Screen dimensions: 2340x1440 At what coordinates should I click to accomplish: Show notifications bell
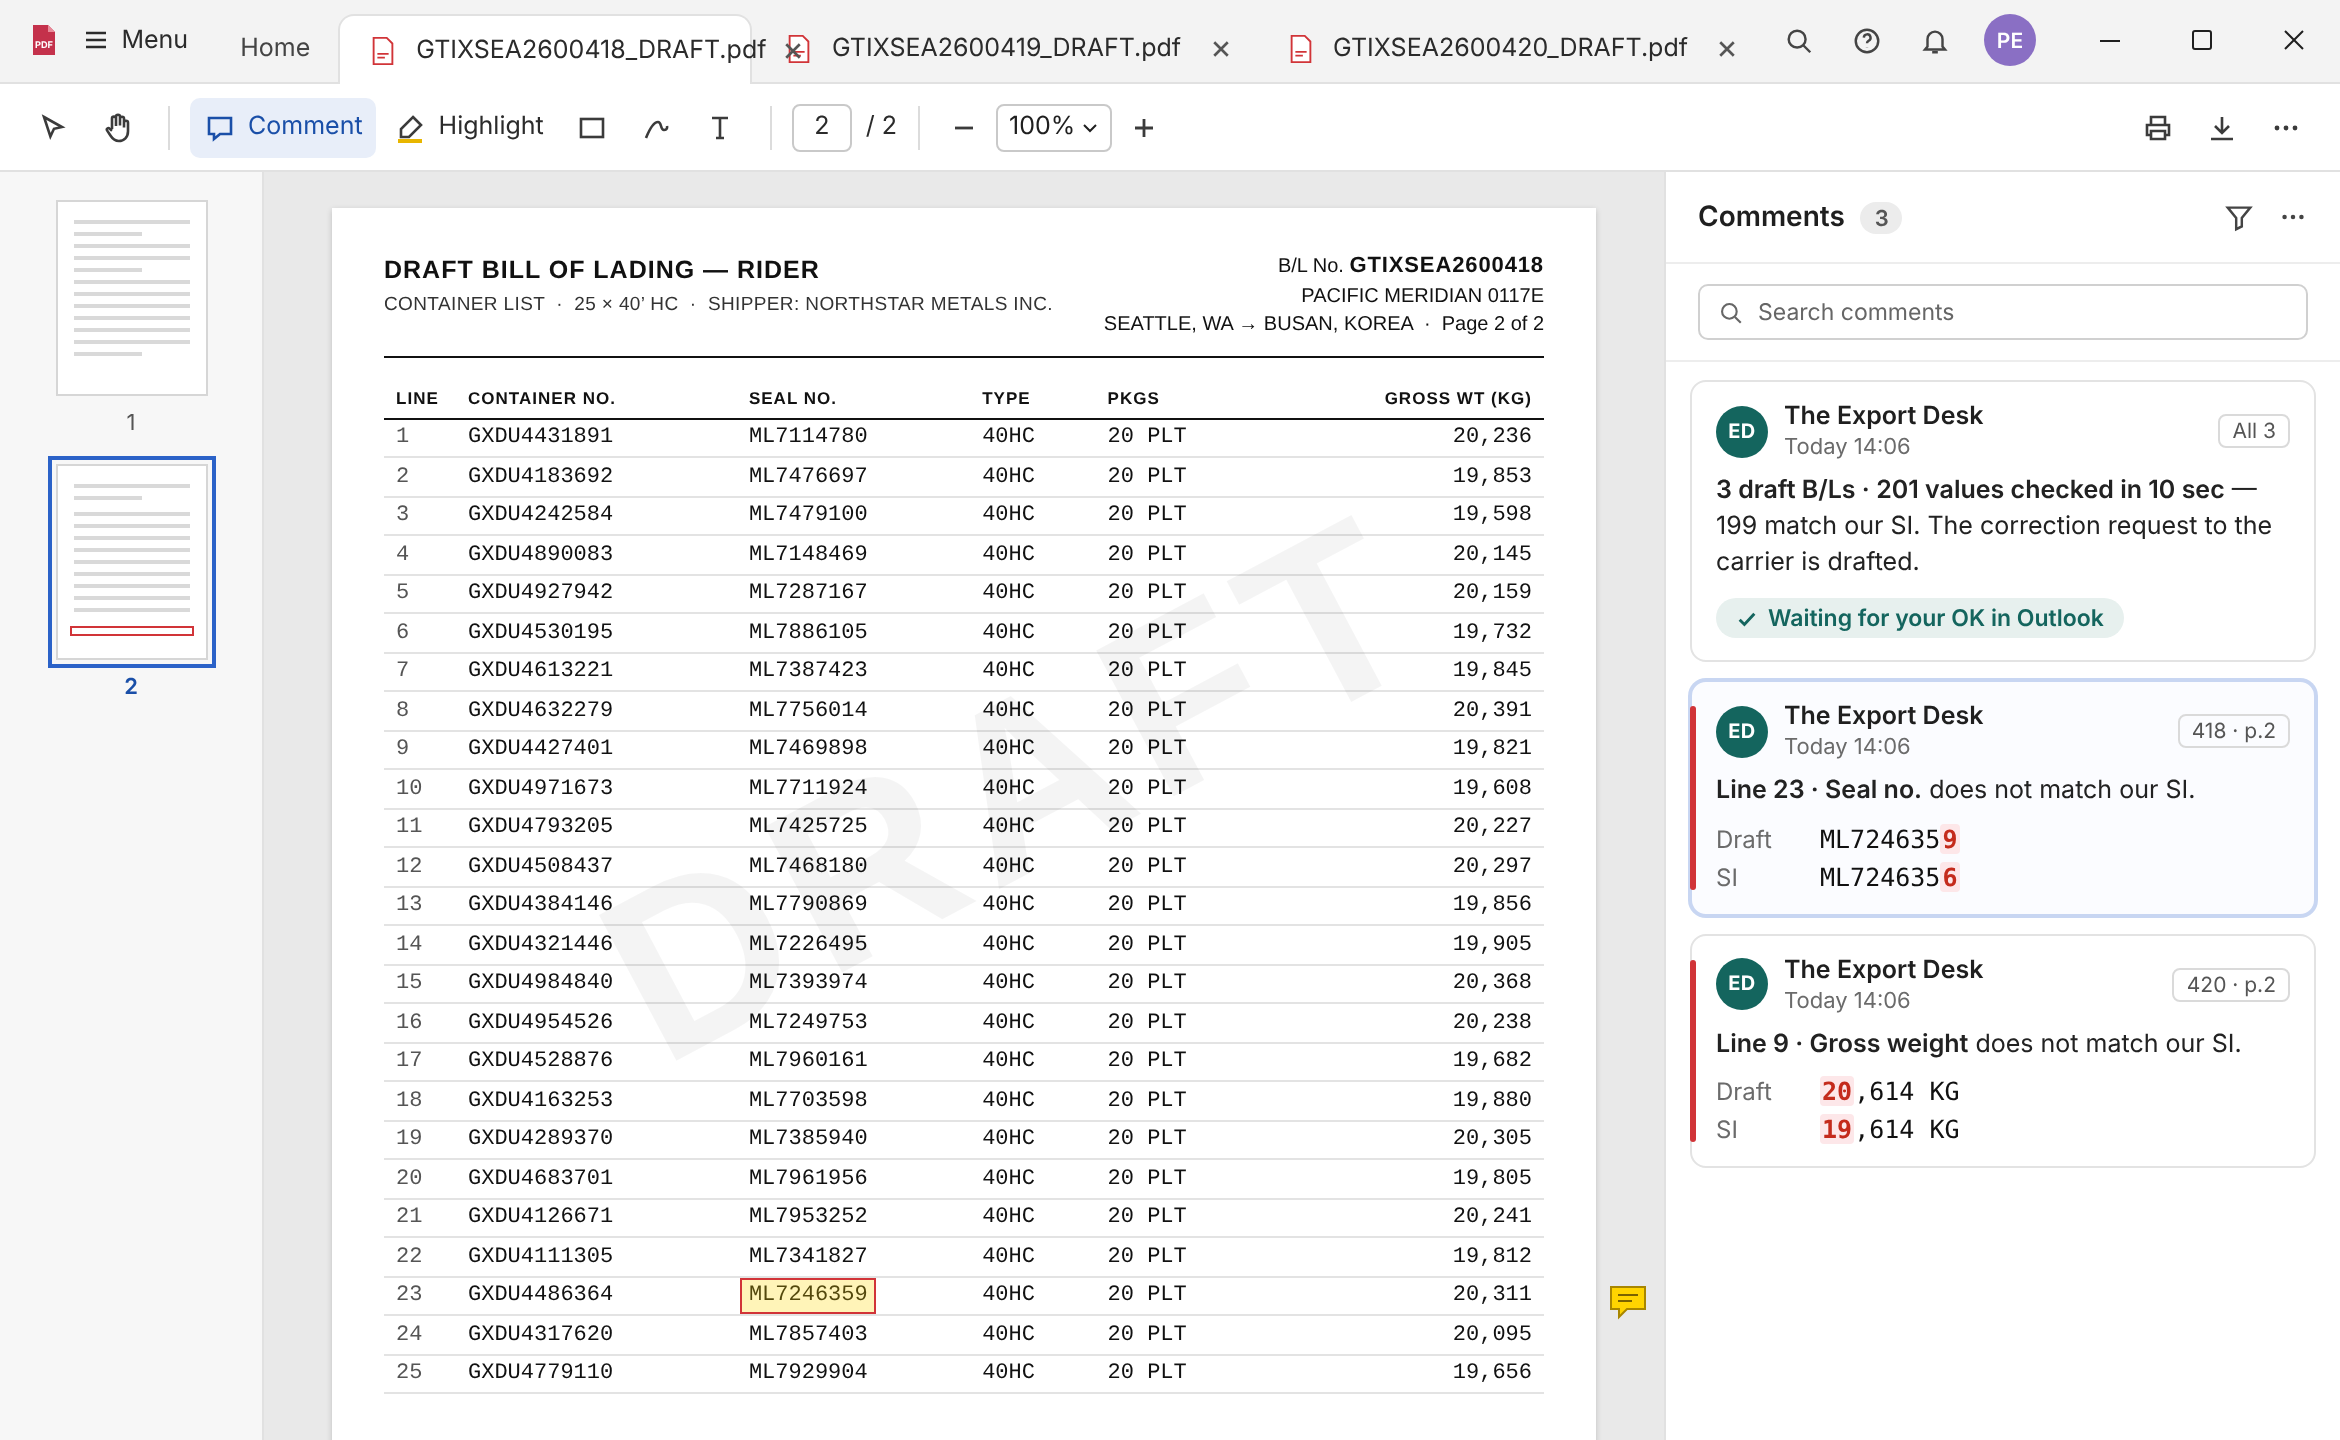(1935, 41)
